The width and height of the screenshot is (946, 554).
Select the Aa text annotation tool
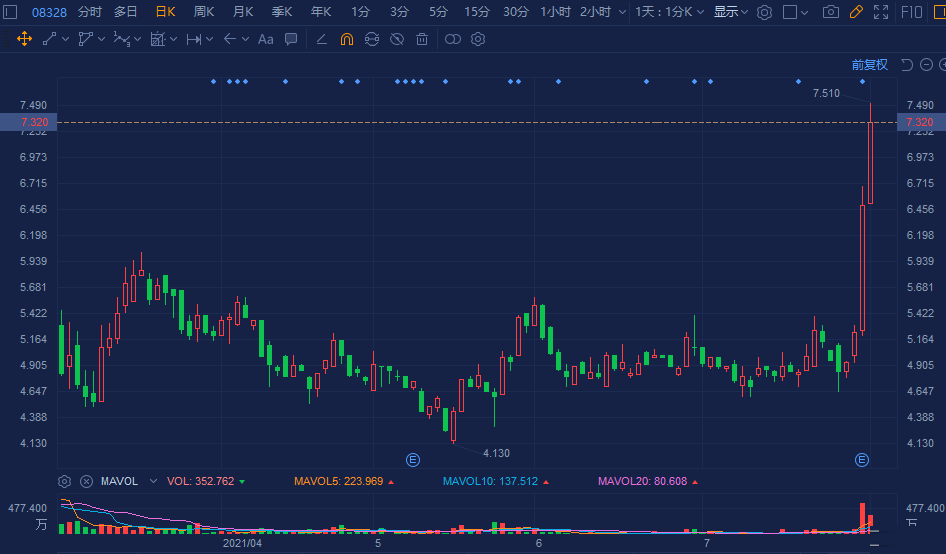[x=265, y=39]
